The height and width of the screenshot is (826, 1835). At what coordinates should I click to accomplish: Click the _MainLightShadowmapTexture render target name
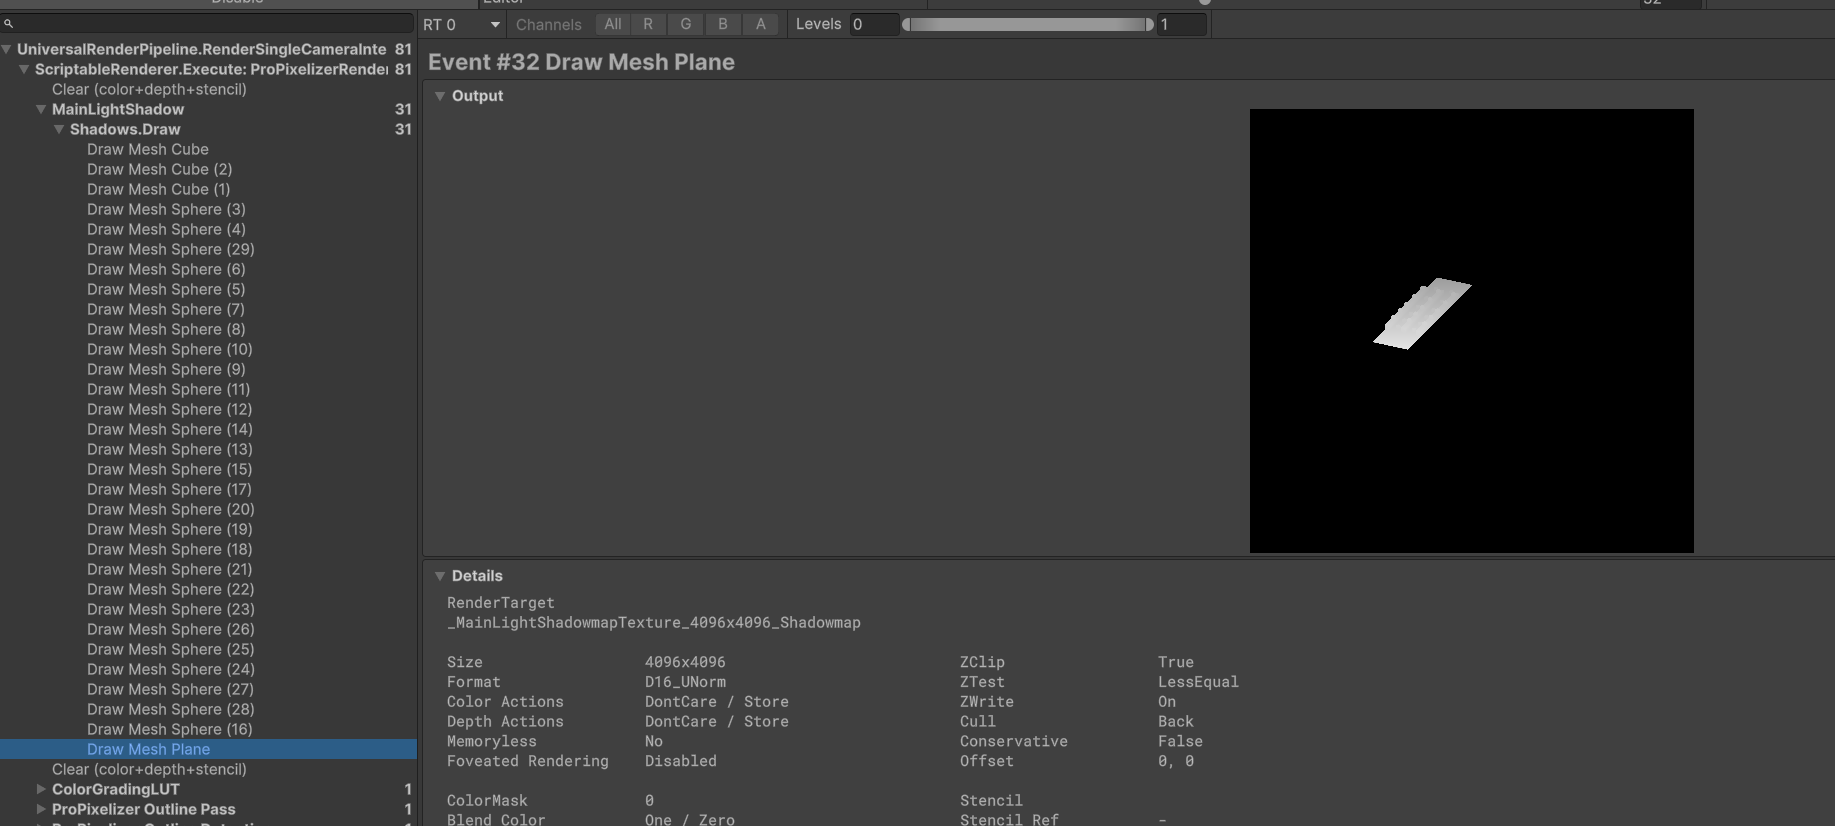tap(654, 623)
